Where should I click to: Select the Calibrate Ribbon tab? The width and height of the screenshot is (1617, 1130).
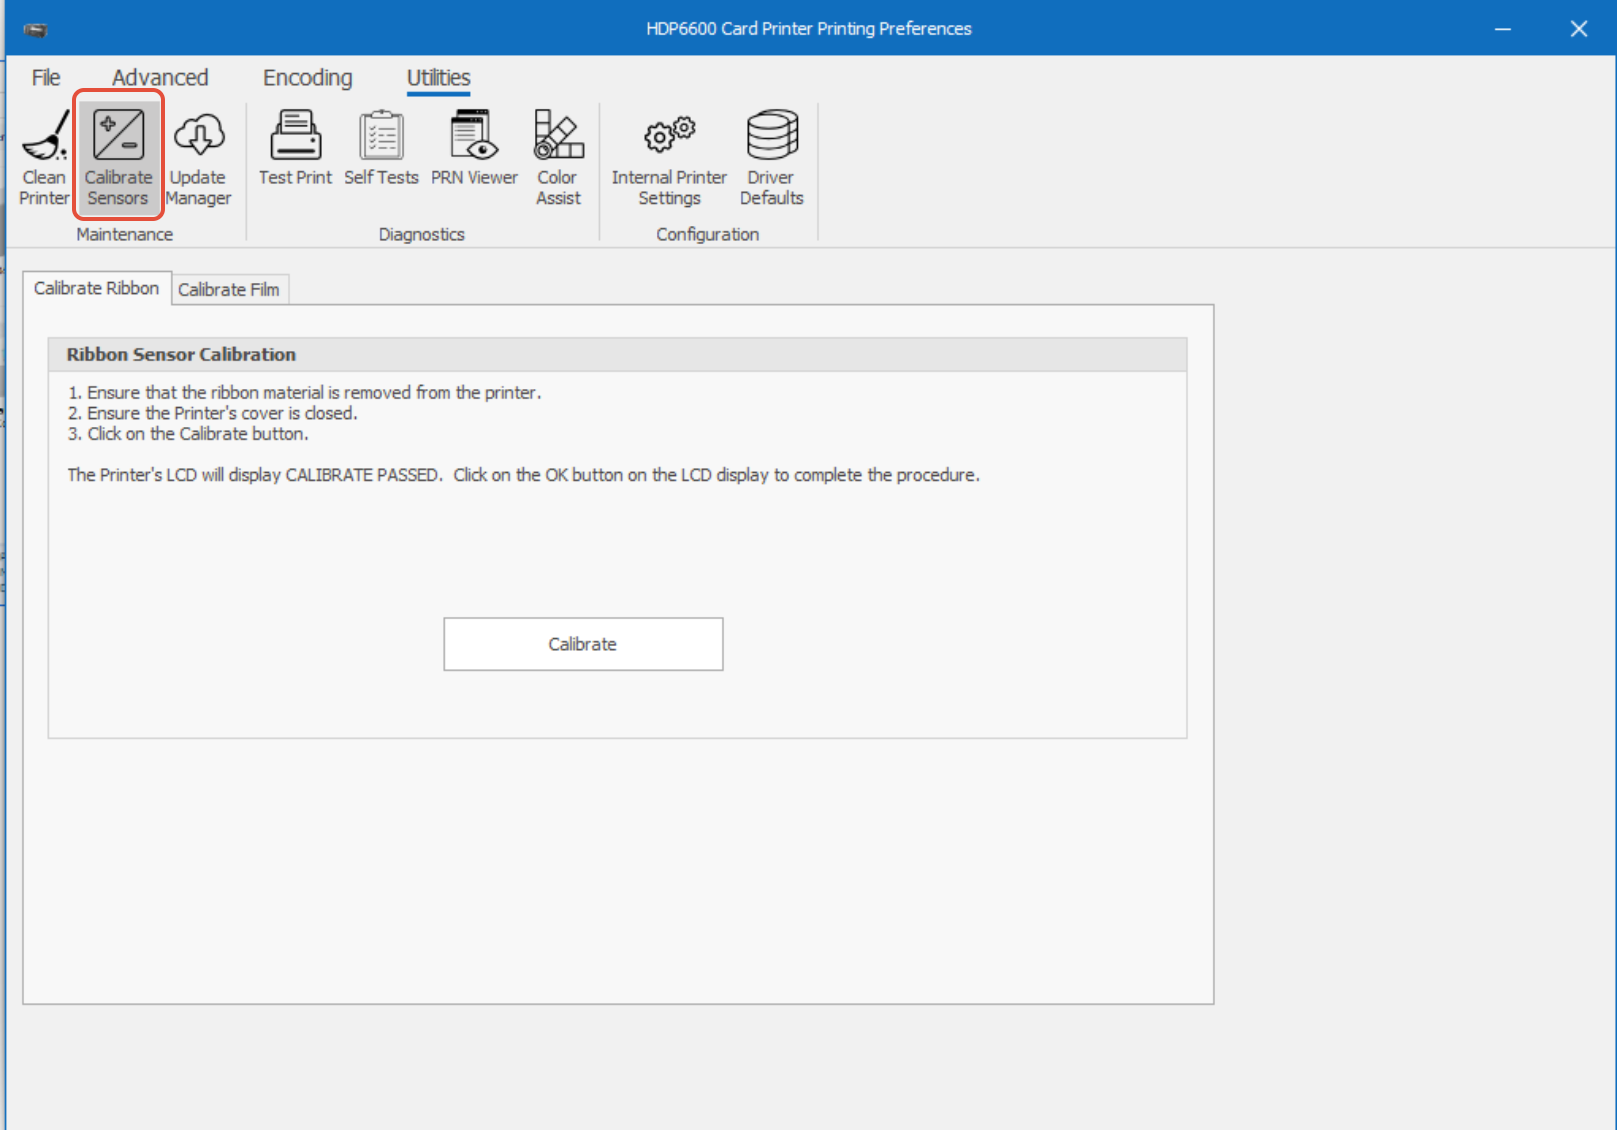(x=97, y=288)
